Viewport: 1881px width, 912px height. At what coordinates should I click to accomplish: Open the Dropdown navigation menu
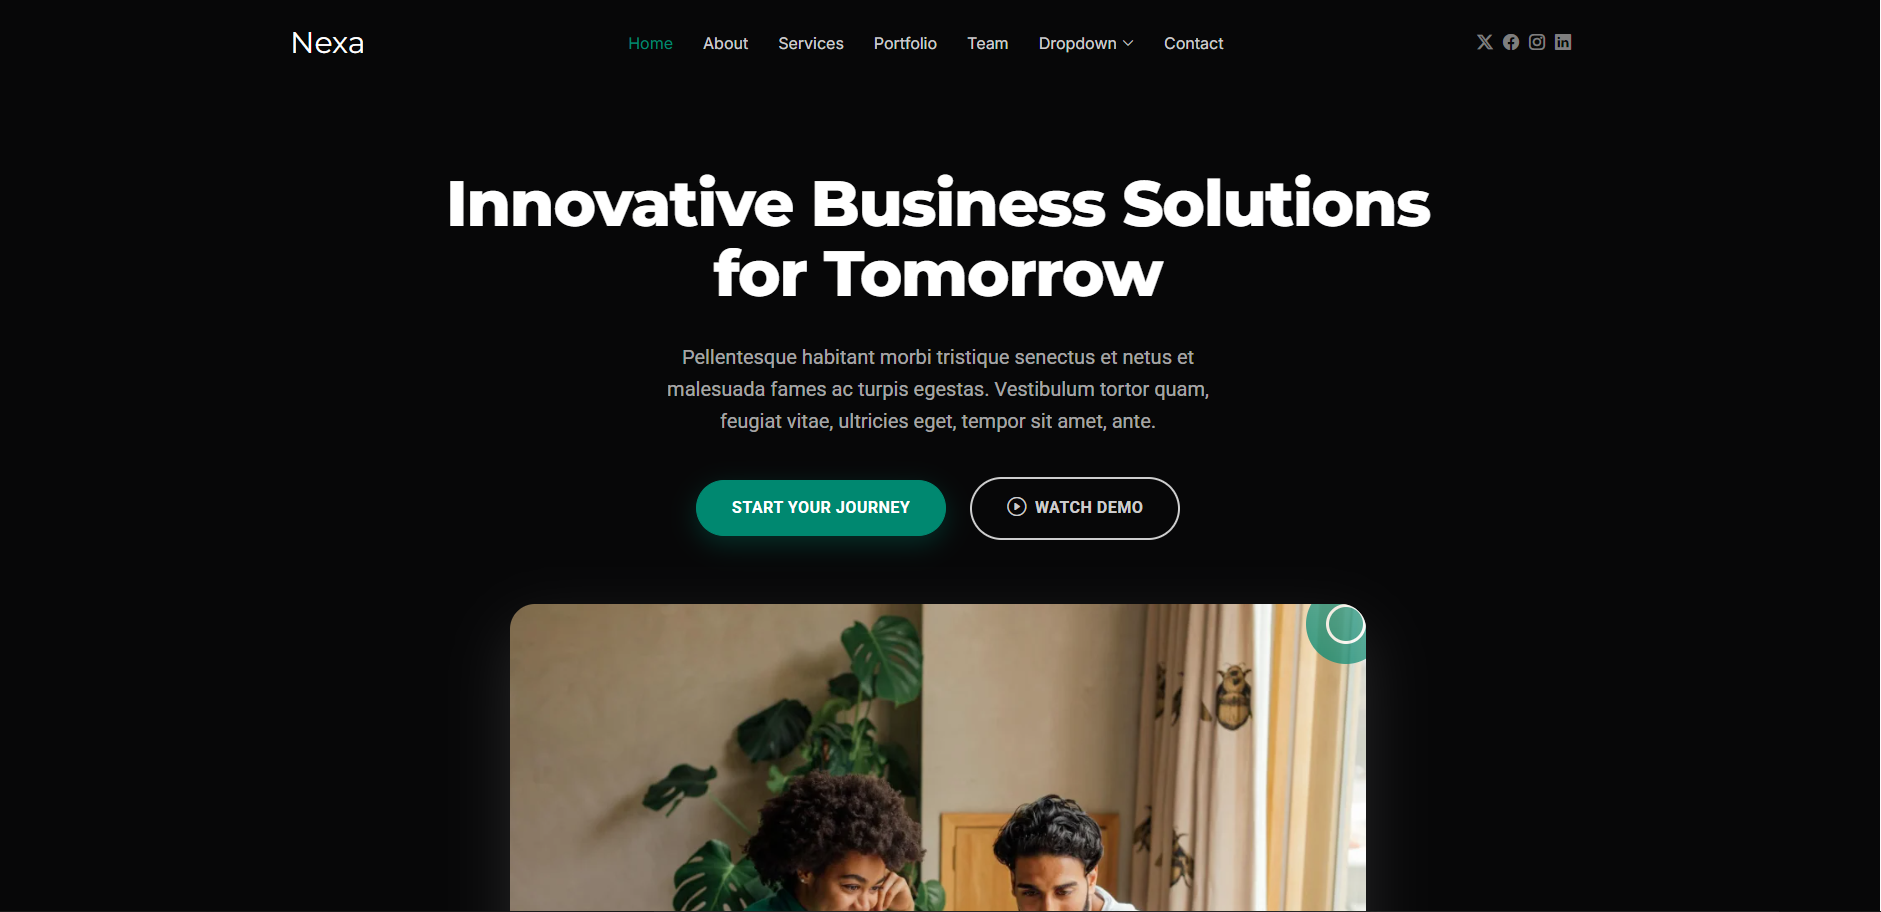(1086, 43)
